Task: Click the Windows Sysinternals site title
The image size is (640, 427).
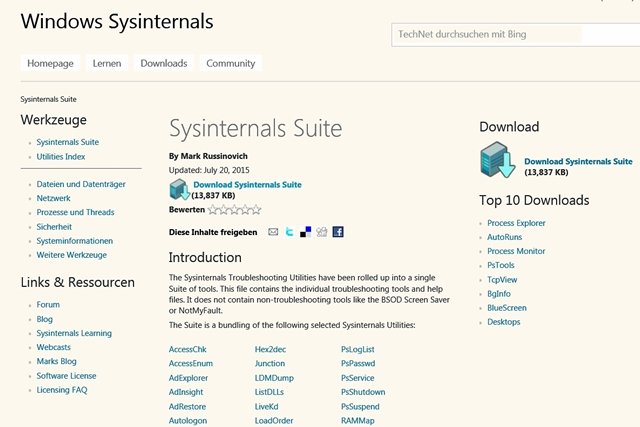Action: click(117, 22)
